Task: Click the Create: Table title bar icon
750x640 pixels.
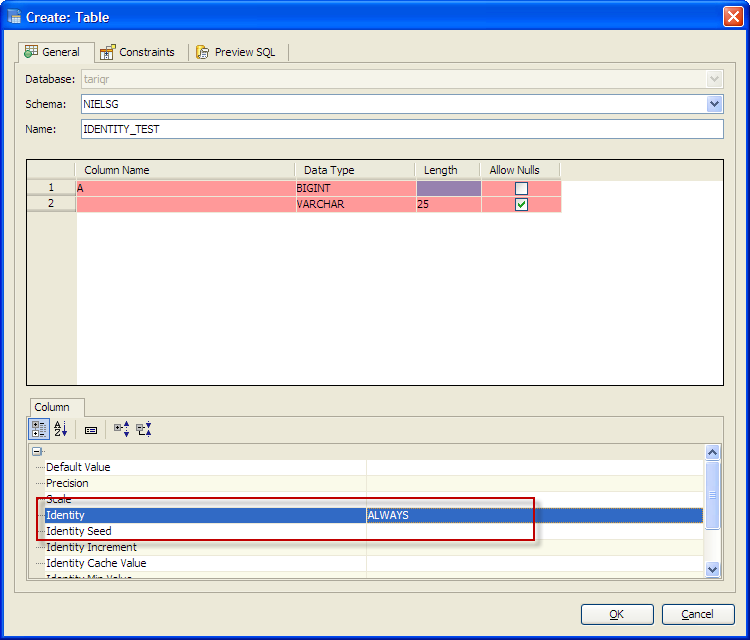Action: [14, 17]
